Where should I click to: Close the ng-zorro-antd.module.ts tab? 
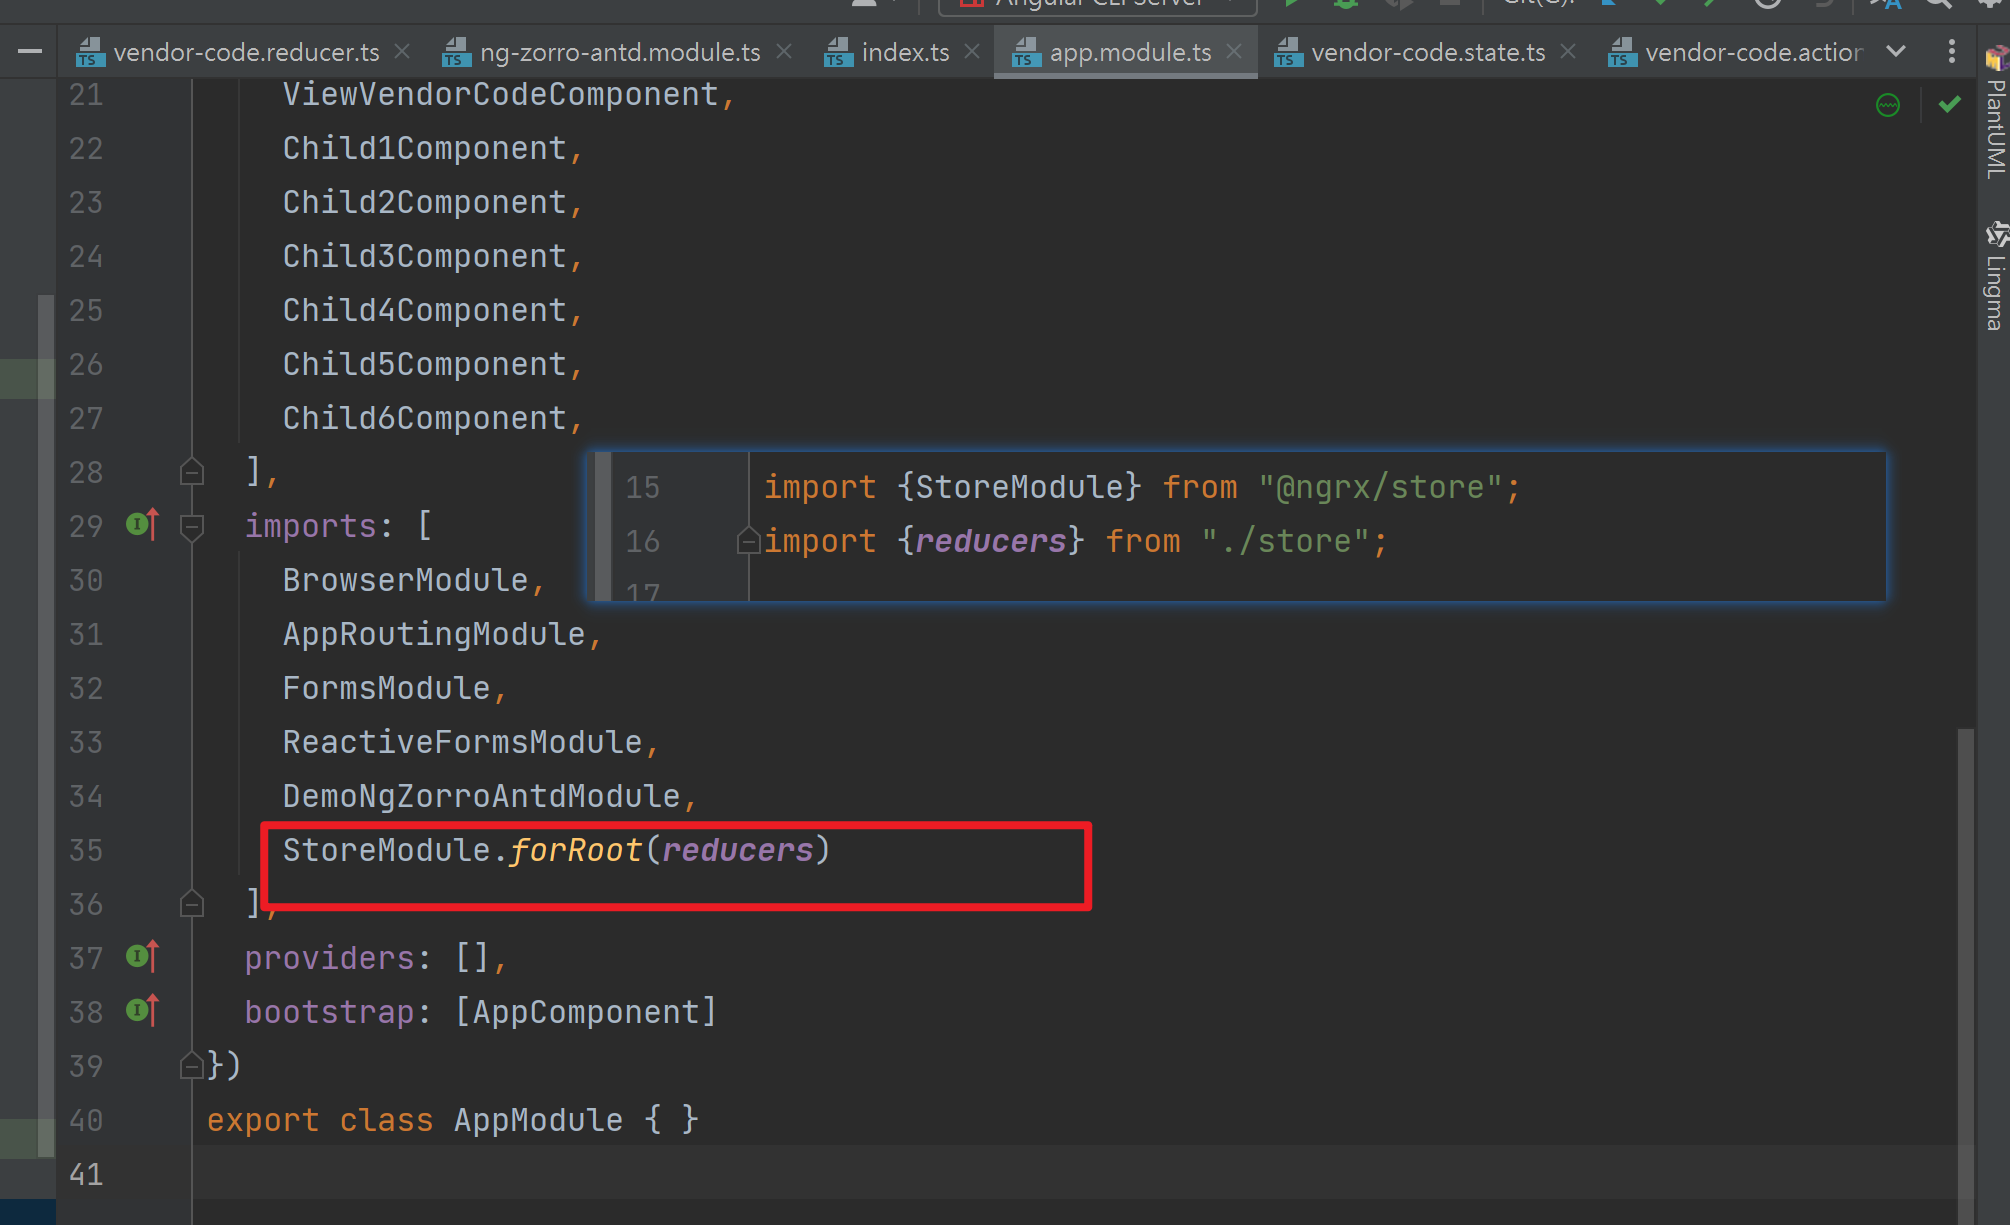(x=785, y=51)
